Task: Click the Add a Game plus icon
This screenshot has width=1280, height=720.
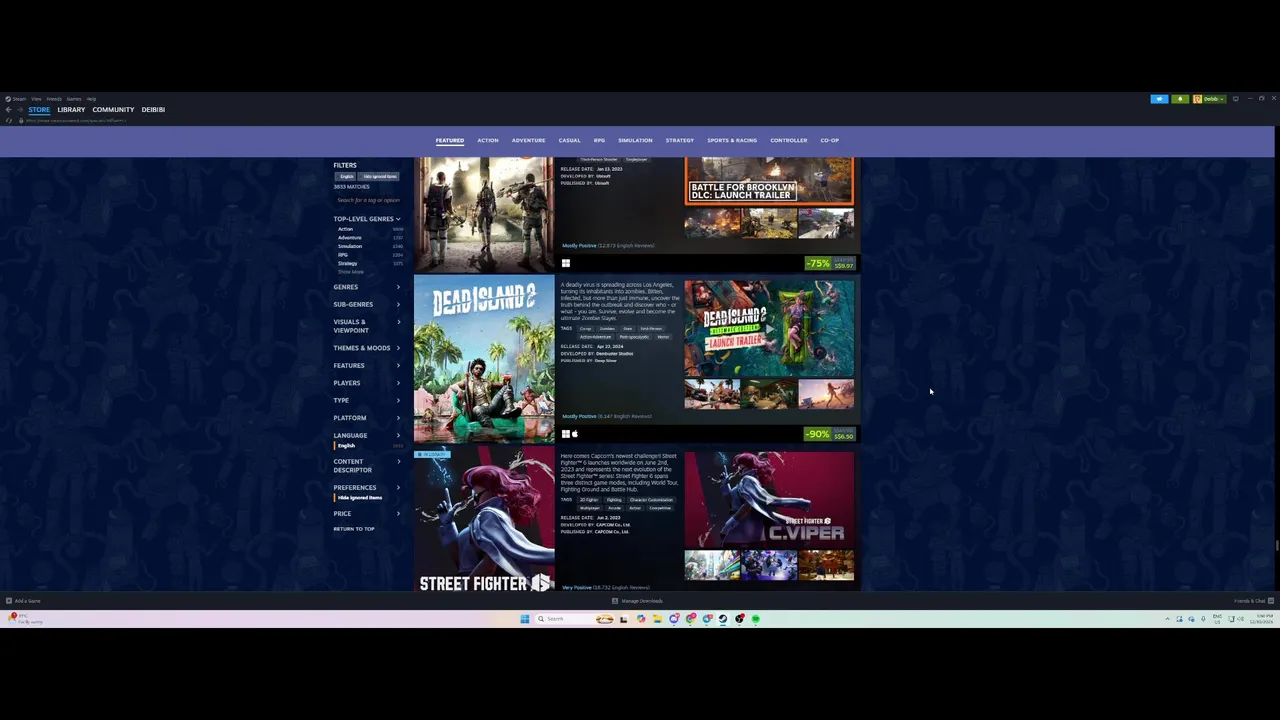Action: point(9,601)
